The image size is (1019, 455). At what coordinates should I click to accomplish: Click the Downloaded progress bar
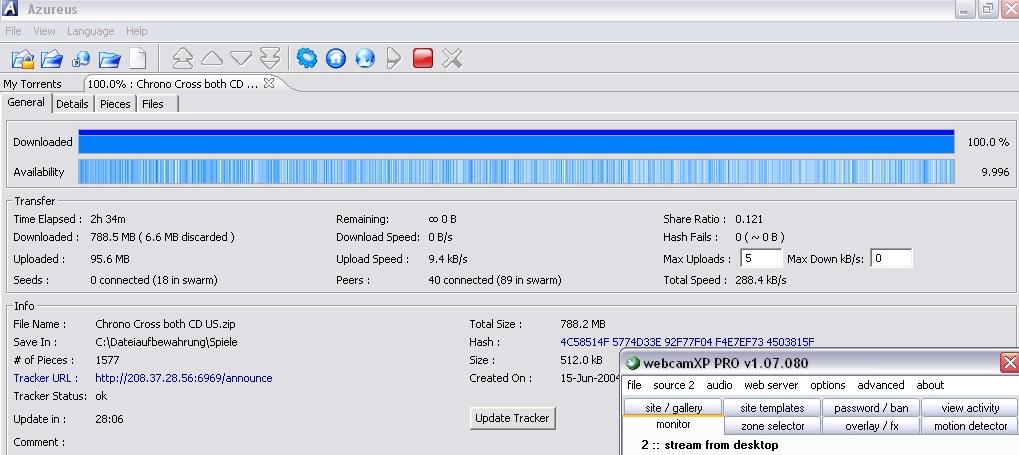(516, 142)
